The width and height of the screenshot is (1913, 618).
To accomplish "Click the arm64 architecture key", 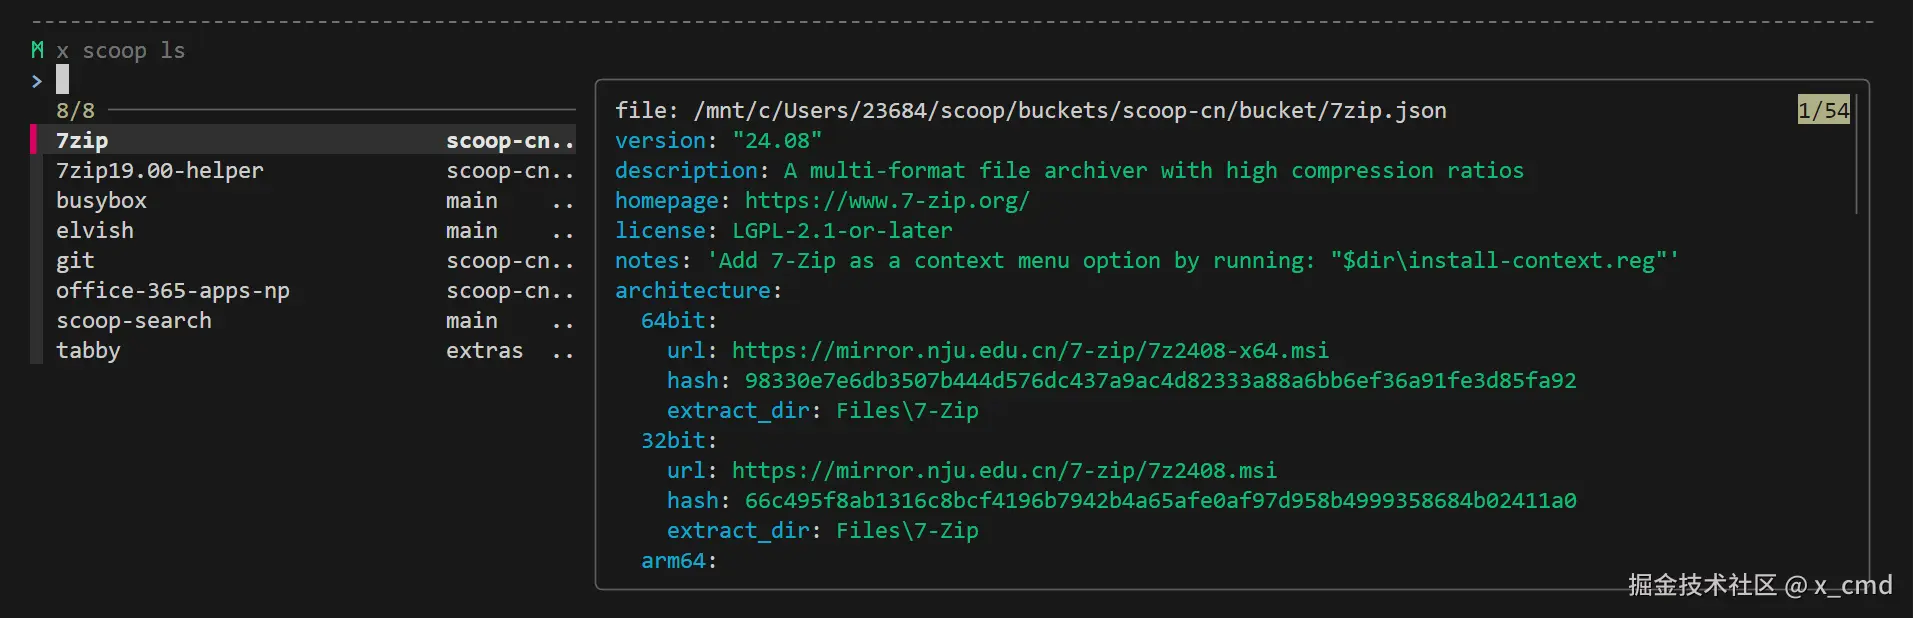I will pyautogui.click(x=673, y=560).
